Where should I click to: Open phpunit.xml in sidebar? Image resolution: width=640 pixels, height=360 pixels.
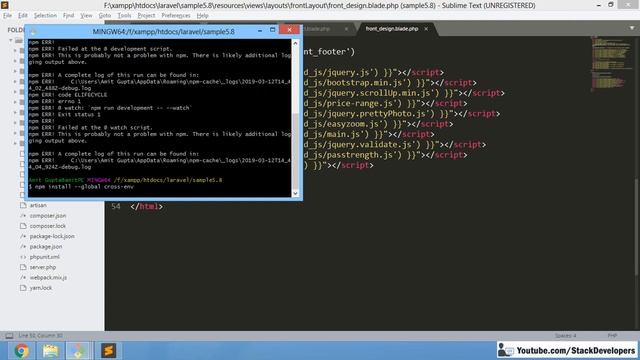point(44,257)
